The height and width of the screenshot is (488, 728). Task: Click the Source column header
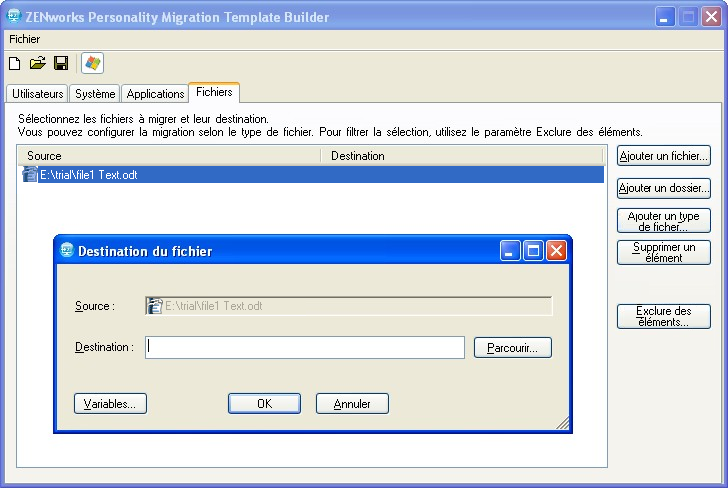(169, 156)
